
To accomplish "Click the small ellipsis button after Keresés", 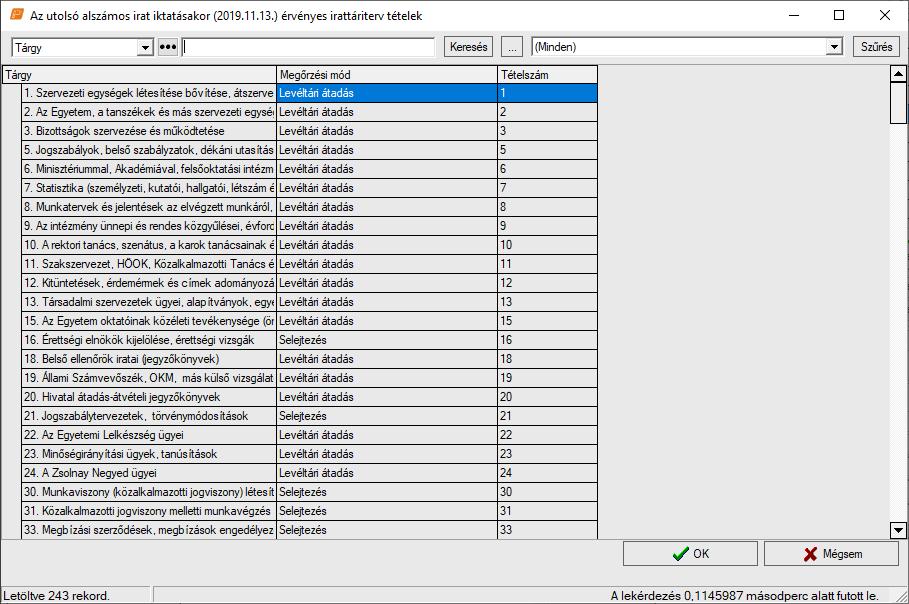I will [x=512, y=47].
